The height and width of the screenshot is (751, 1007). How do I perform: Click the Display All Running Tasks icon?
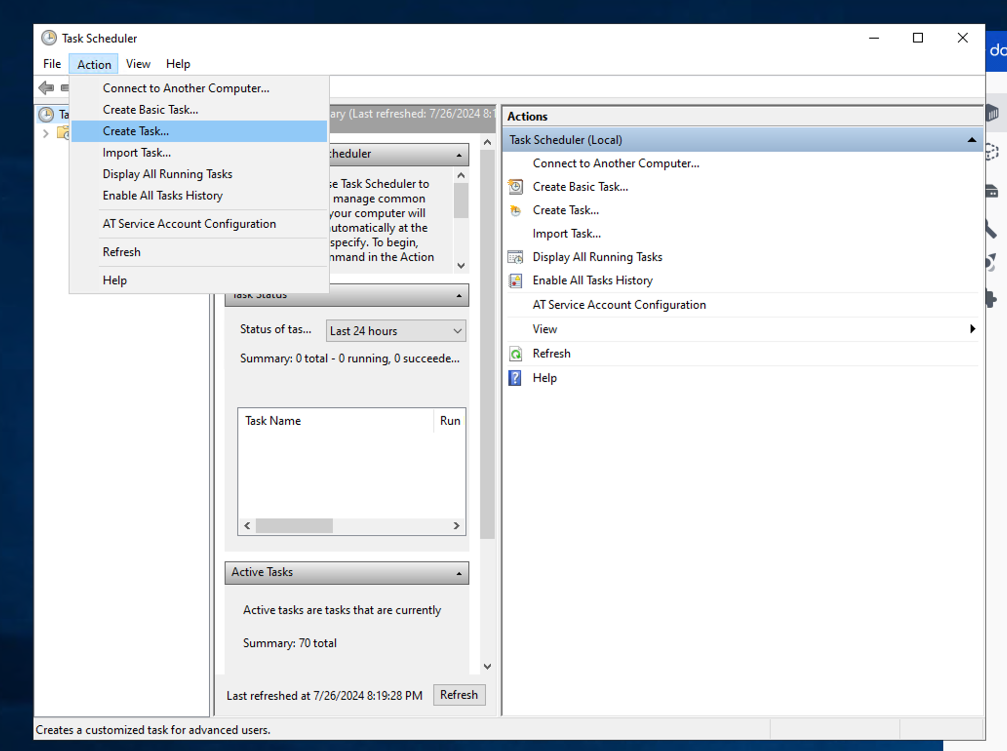(516, 256)
